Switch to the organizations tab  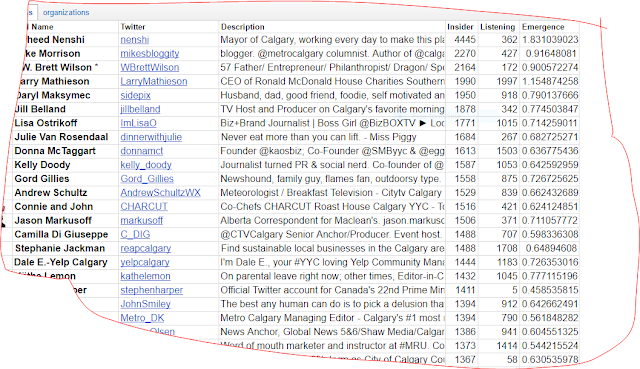(66, 12)
